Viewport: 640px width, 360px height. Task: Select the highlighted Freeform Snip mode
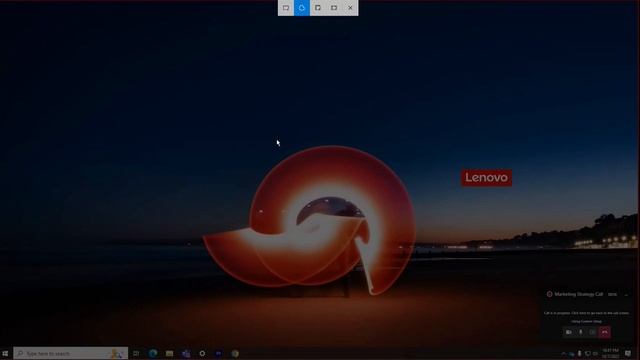[302, 8]
